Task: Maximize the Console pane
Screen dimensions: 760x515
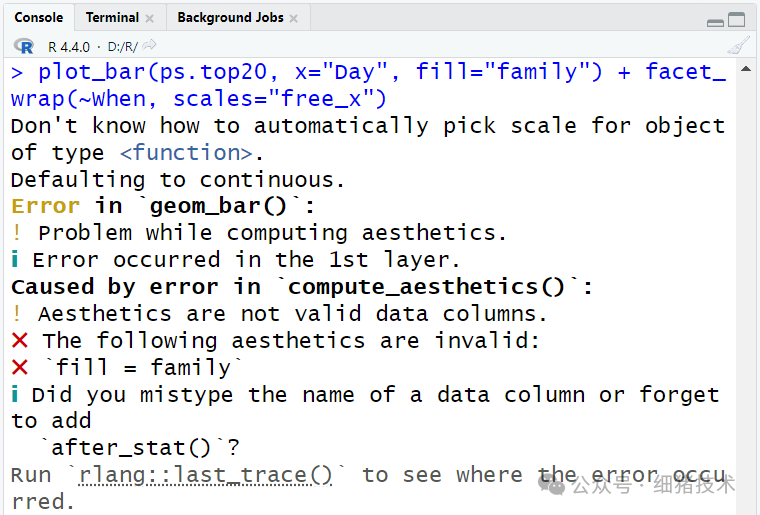Action: click(737, 19)
